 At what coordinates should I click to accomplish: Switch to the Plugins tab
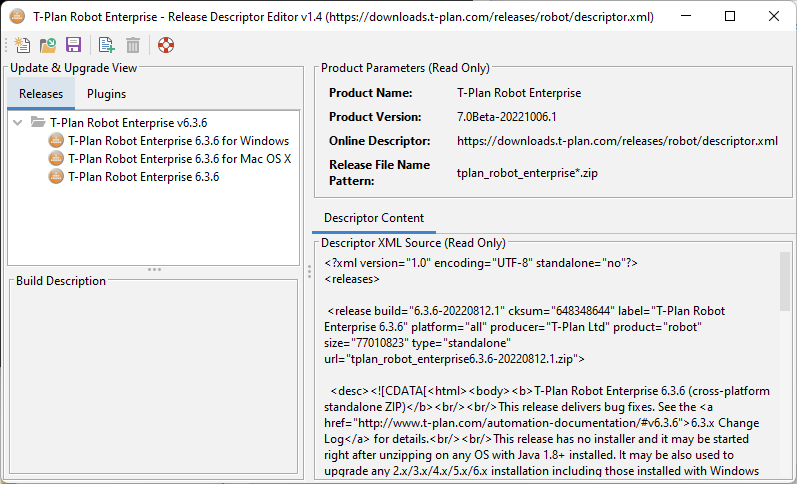click(106, 94)
